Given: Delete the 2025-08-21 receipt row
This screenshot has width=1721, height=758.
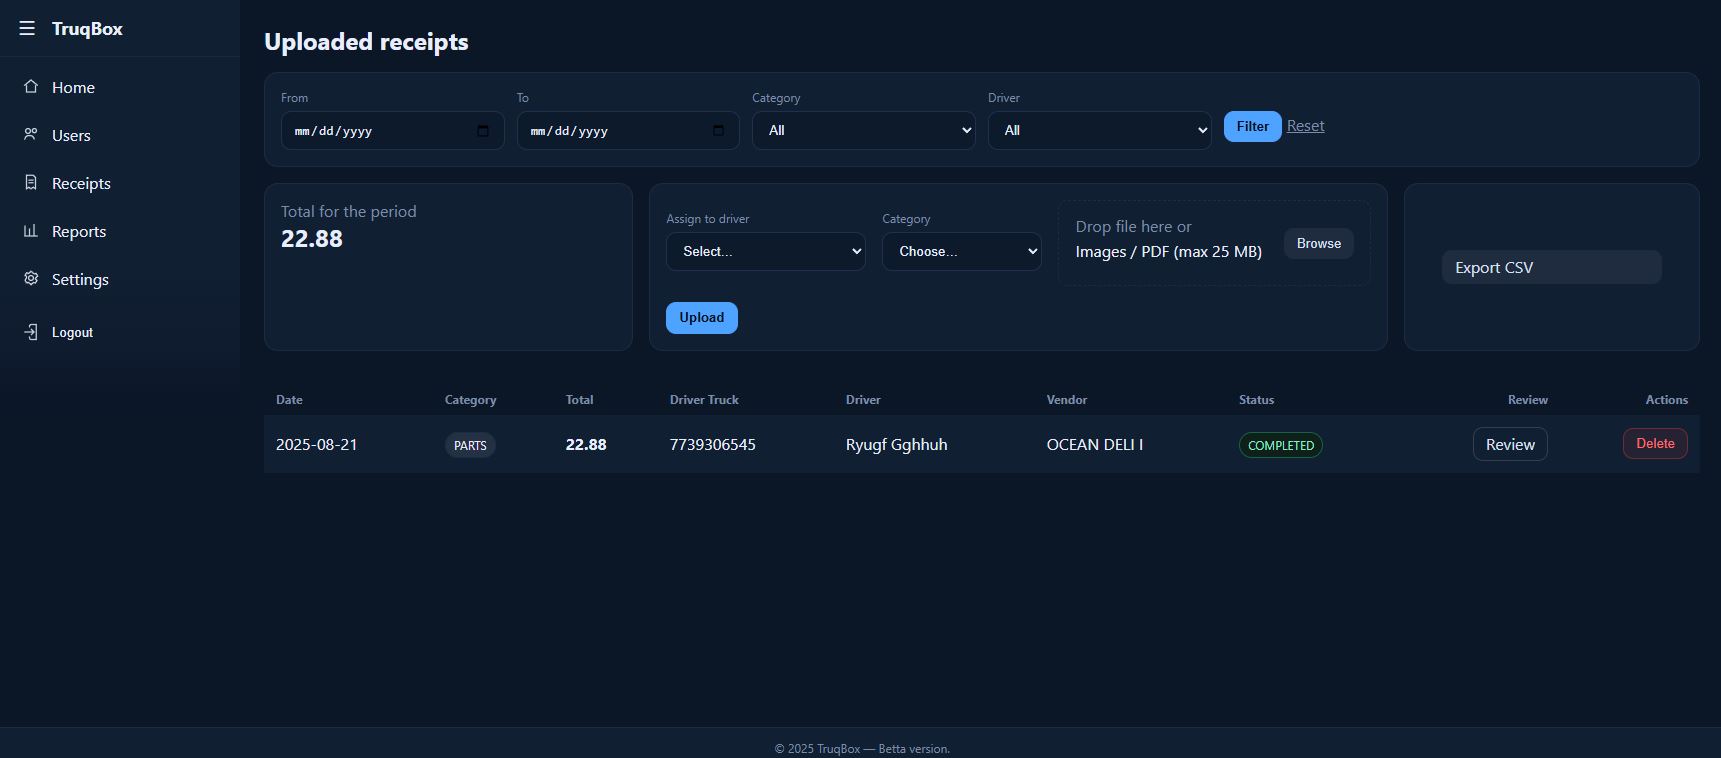Looking at the screenshot, I should click(x=1654, y=444).
